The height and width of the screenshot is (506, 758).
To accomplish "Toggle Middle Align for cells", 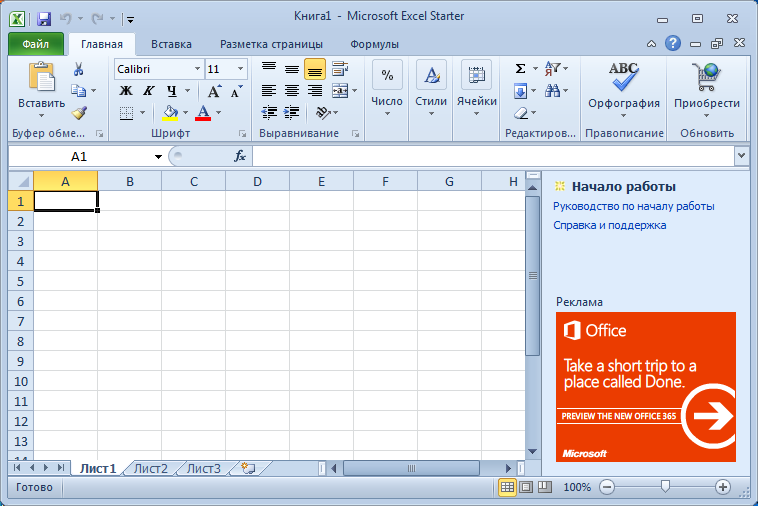I will (292, 69).
